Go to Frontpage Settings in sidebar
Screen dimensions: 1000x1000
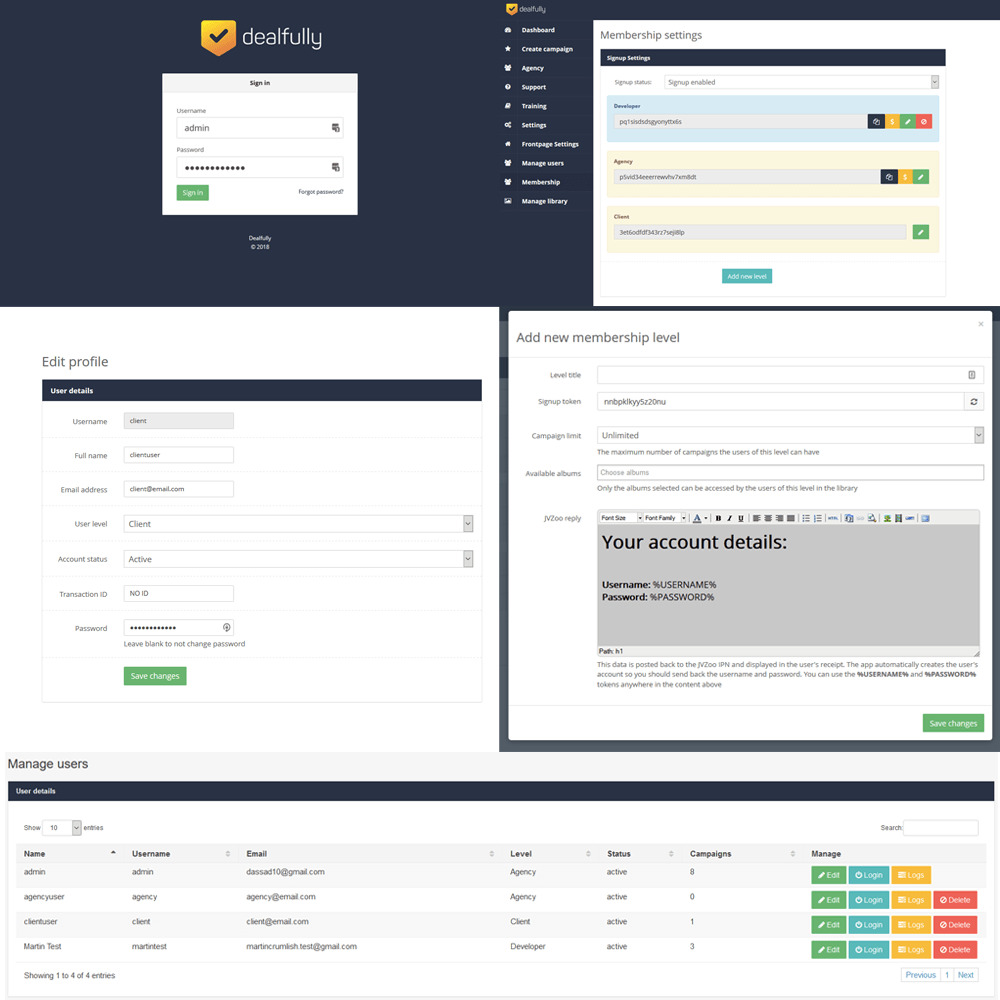click(x=549, y=144)
